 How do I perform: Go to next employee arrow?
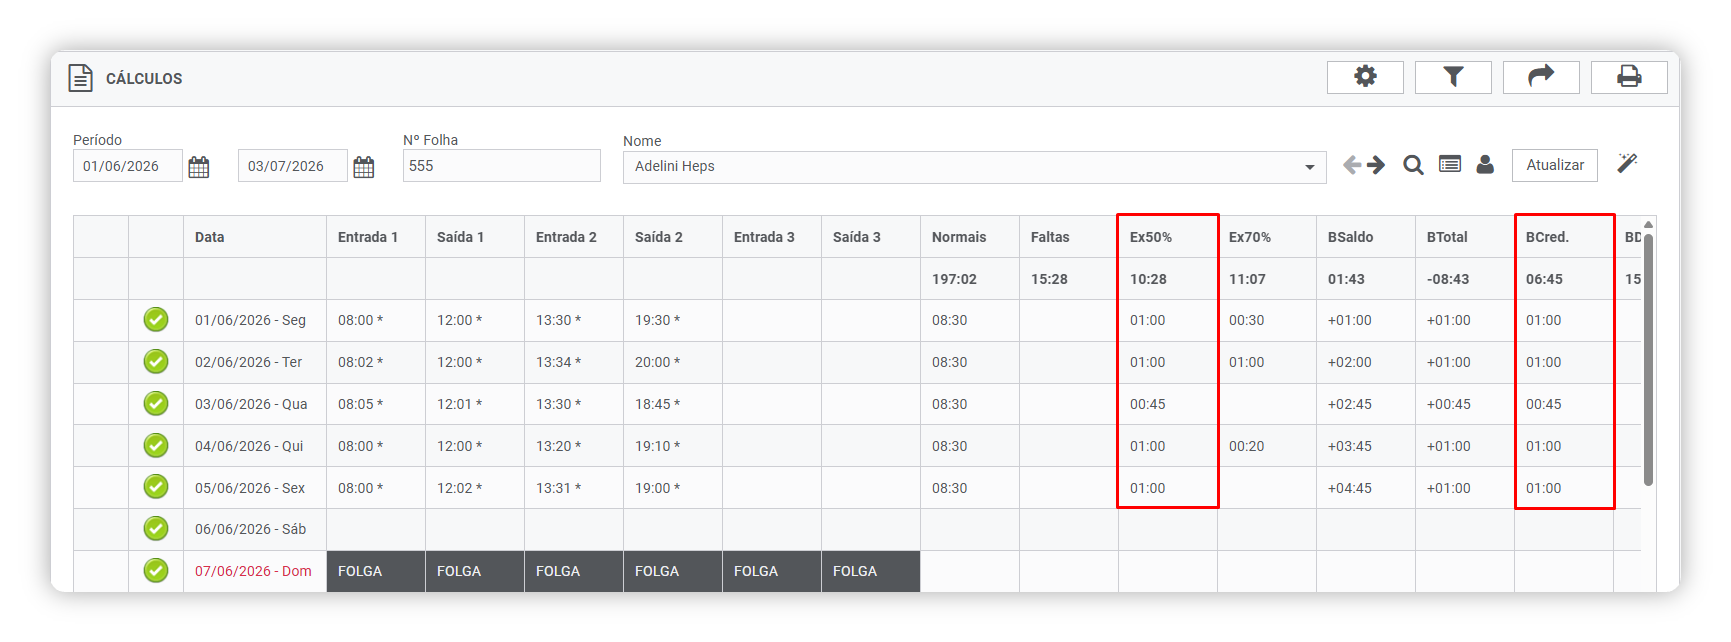point(1376,165)
